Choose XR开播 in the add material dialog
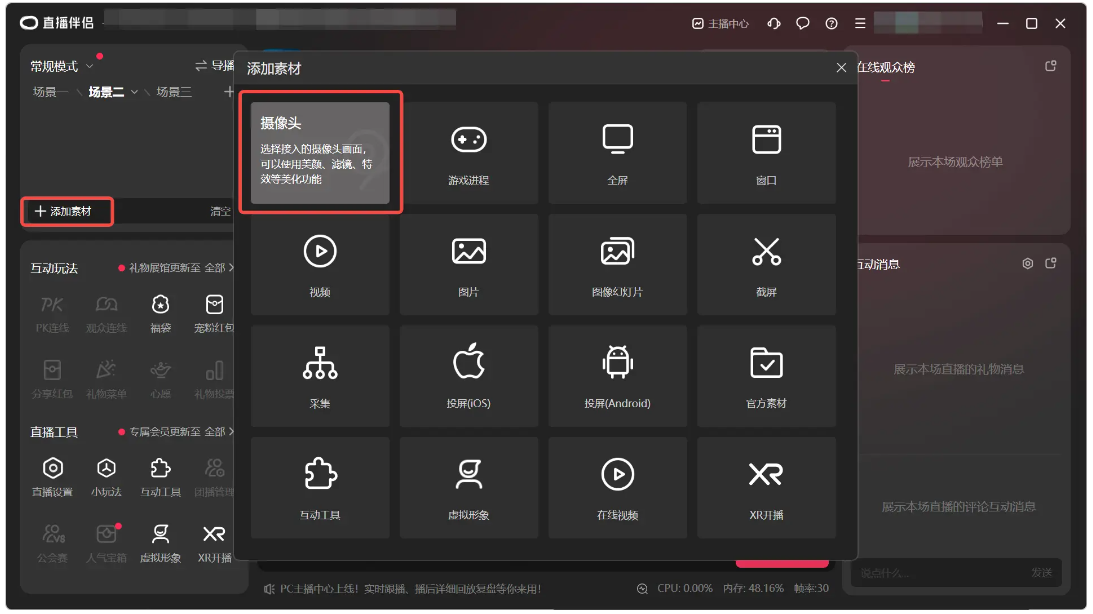The image size is (1093, 614). tap(766, 475)
